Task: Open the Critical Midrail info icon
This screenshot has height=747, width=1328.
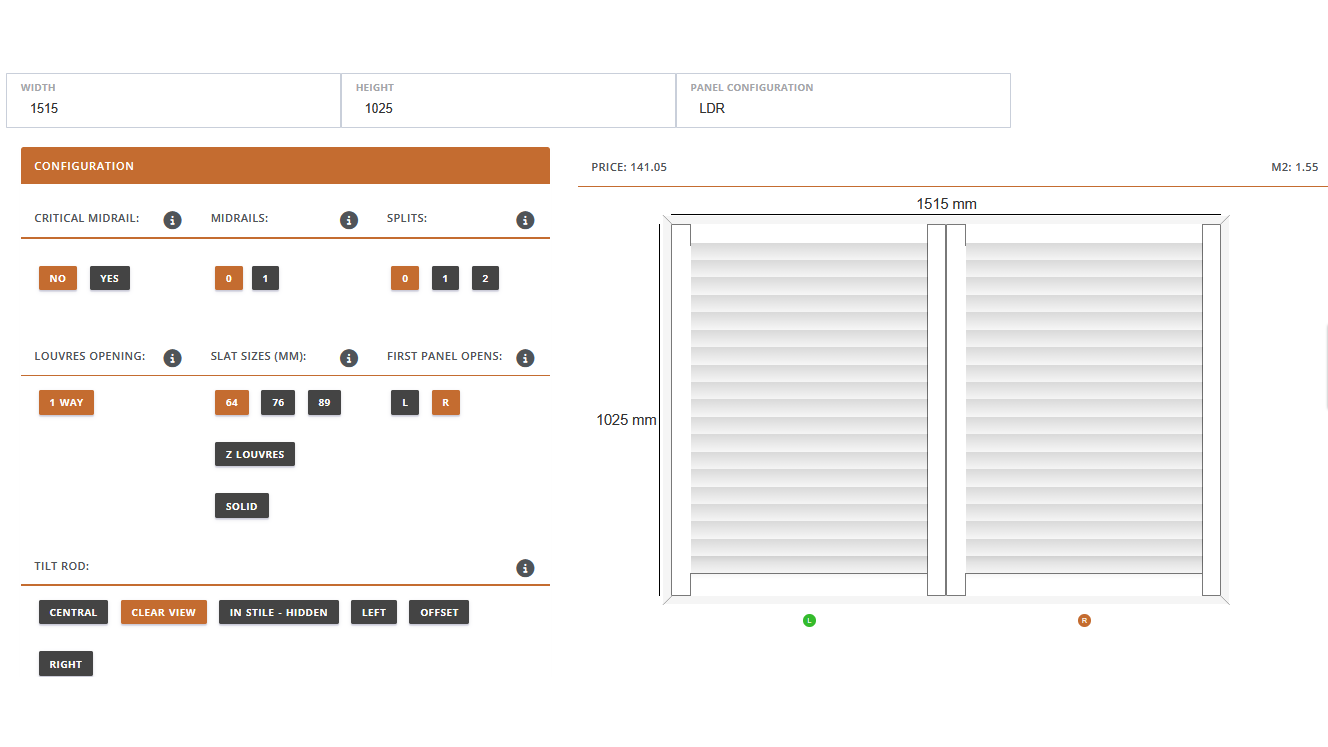Action: (172, 220)
